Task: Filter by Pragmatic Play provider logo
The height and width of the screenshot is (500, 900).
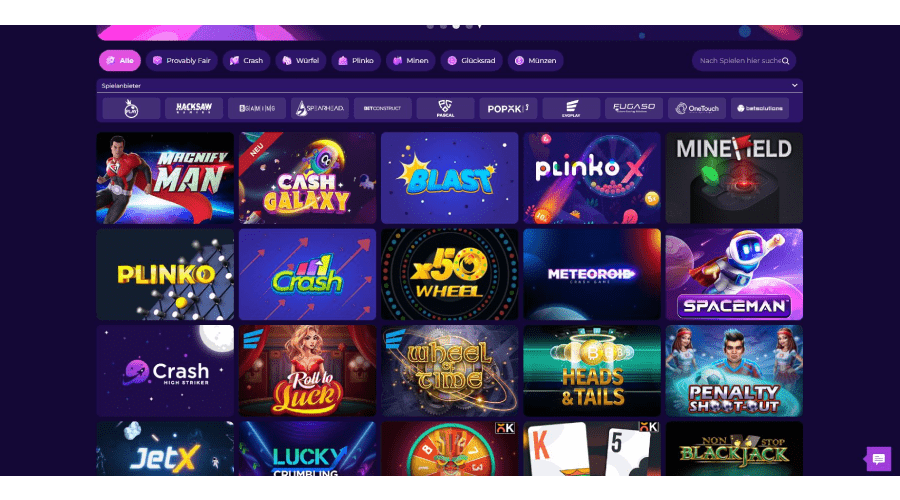Action: (x=131, y=108)
